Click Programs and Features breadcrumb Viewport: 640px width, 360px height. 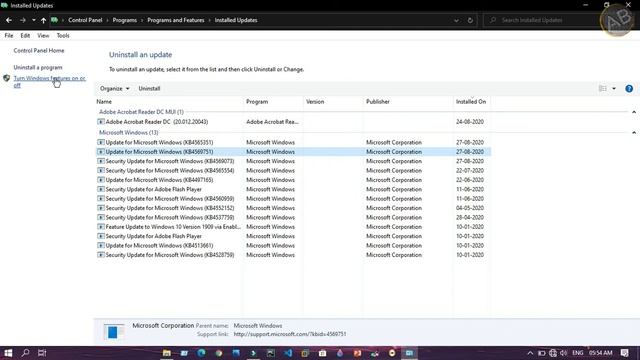(176, 20)
